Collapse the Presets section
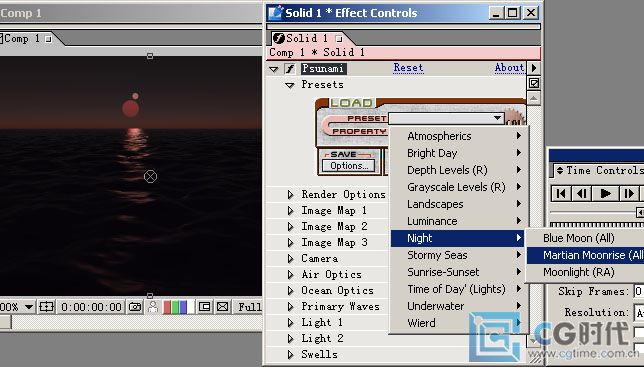Image resolution: width=644 pixels, height=367 pixels. coord(290,85)
